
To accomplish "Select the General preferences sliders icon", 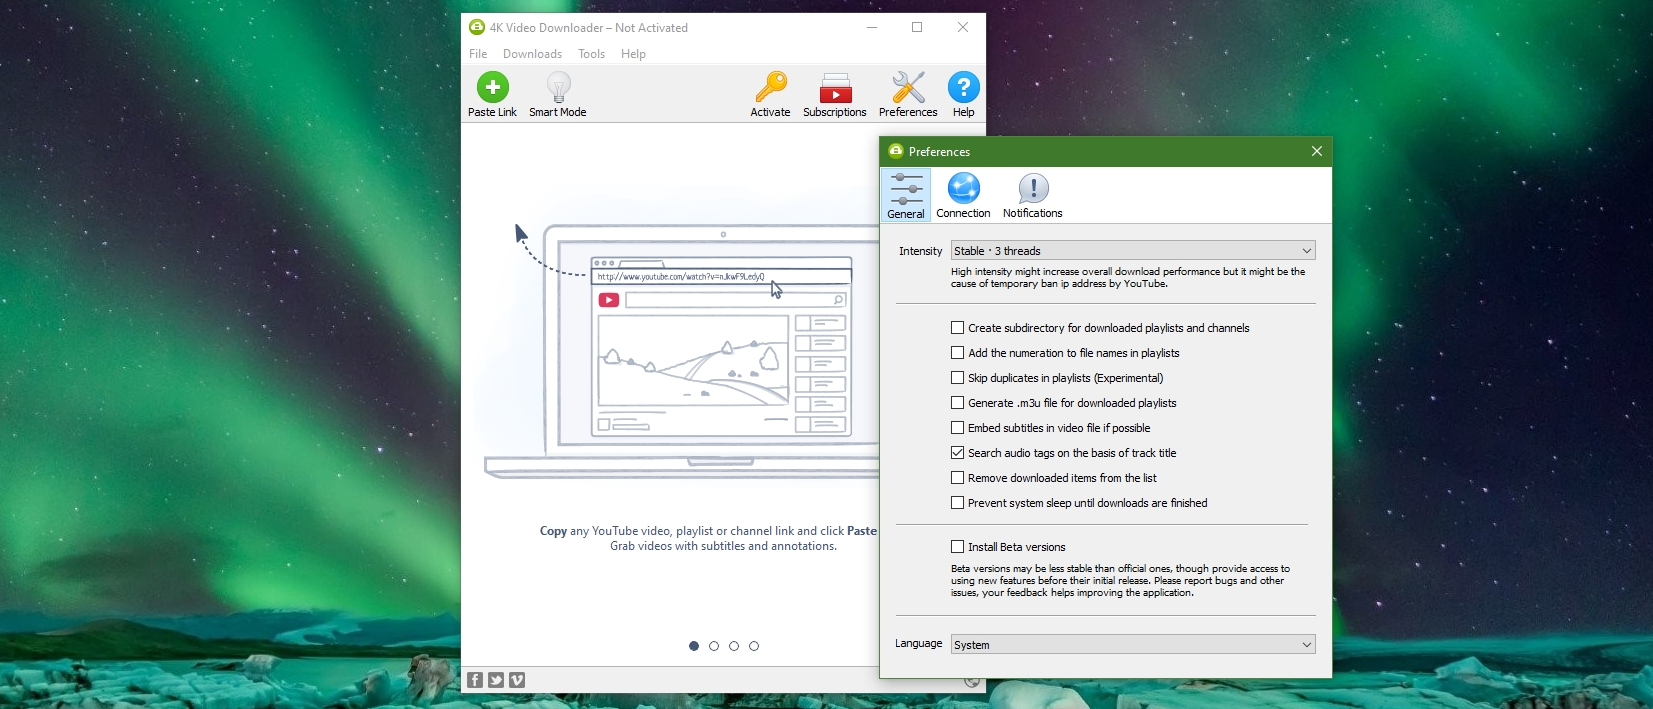I will 906,188.
